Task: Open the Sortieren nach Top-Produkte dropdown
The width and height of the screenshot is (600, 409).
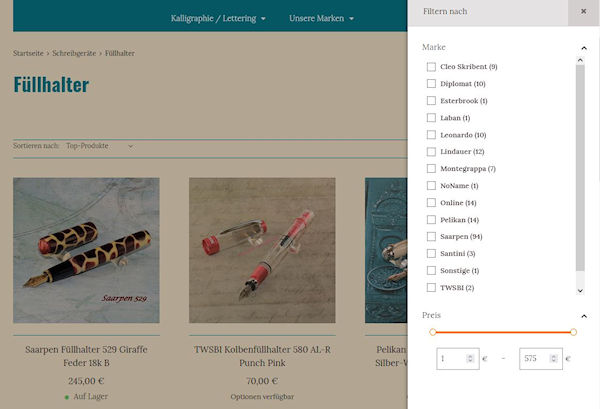Action: coord(99,146)
